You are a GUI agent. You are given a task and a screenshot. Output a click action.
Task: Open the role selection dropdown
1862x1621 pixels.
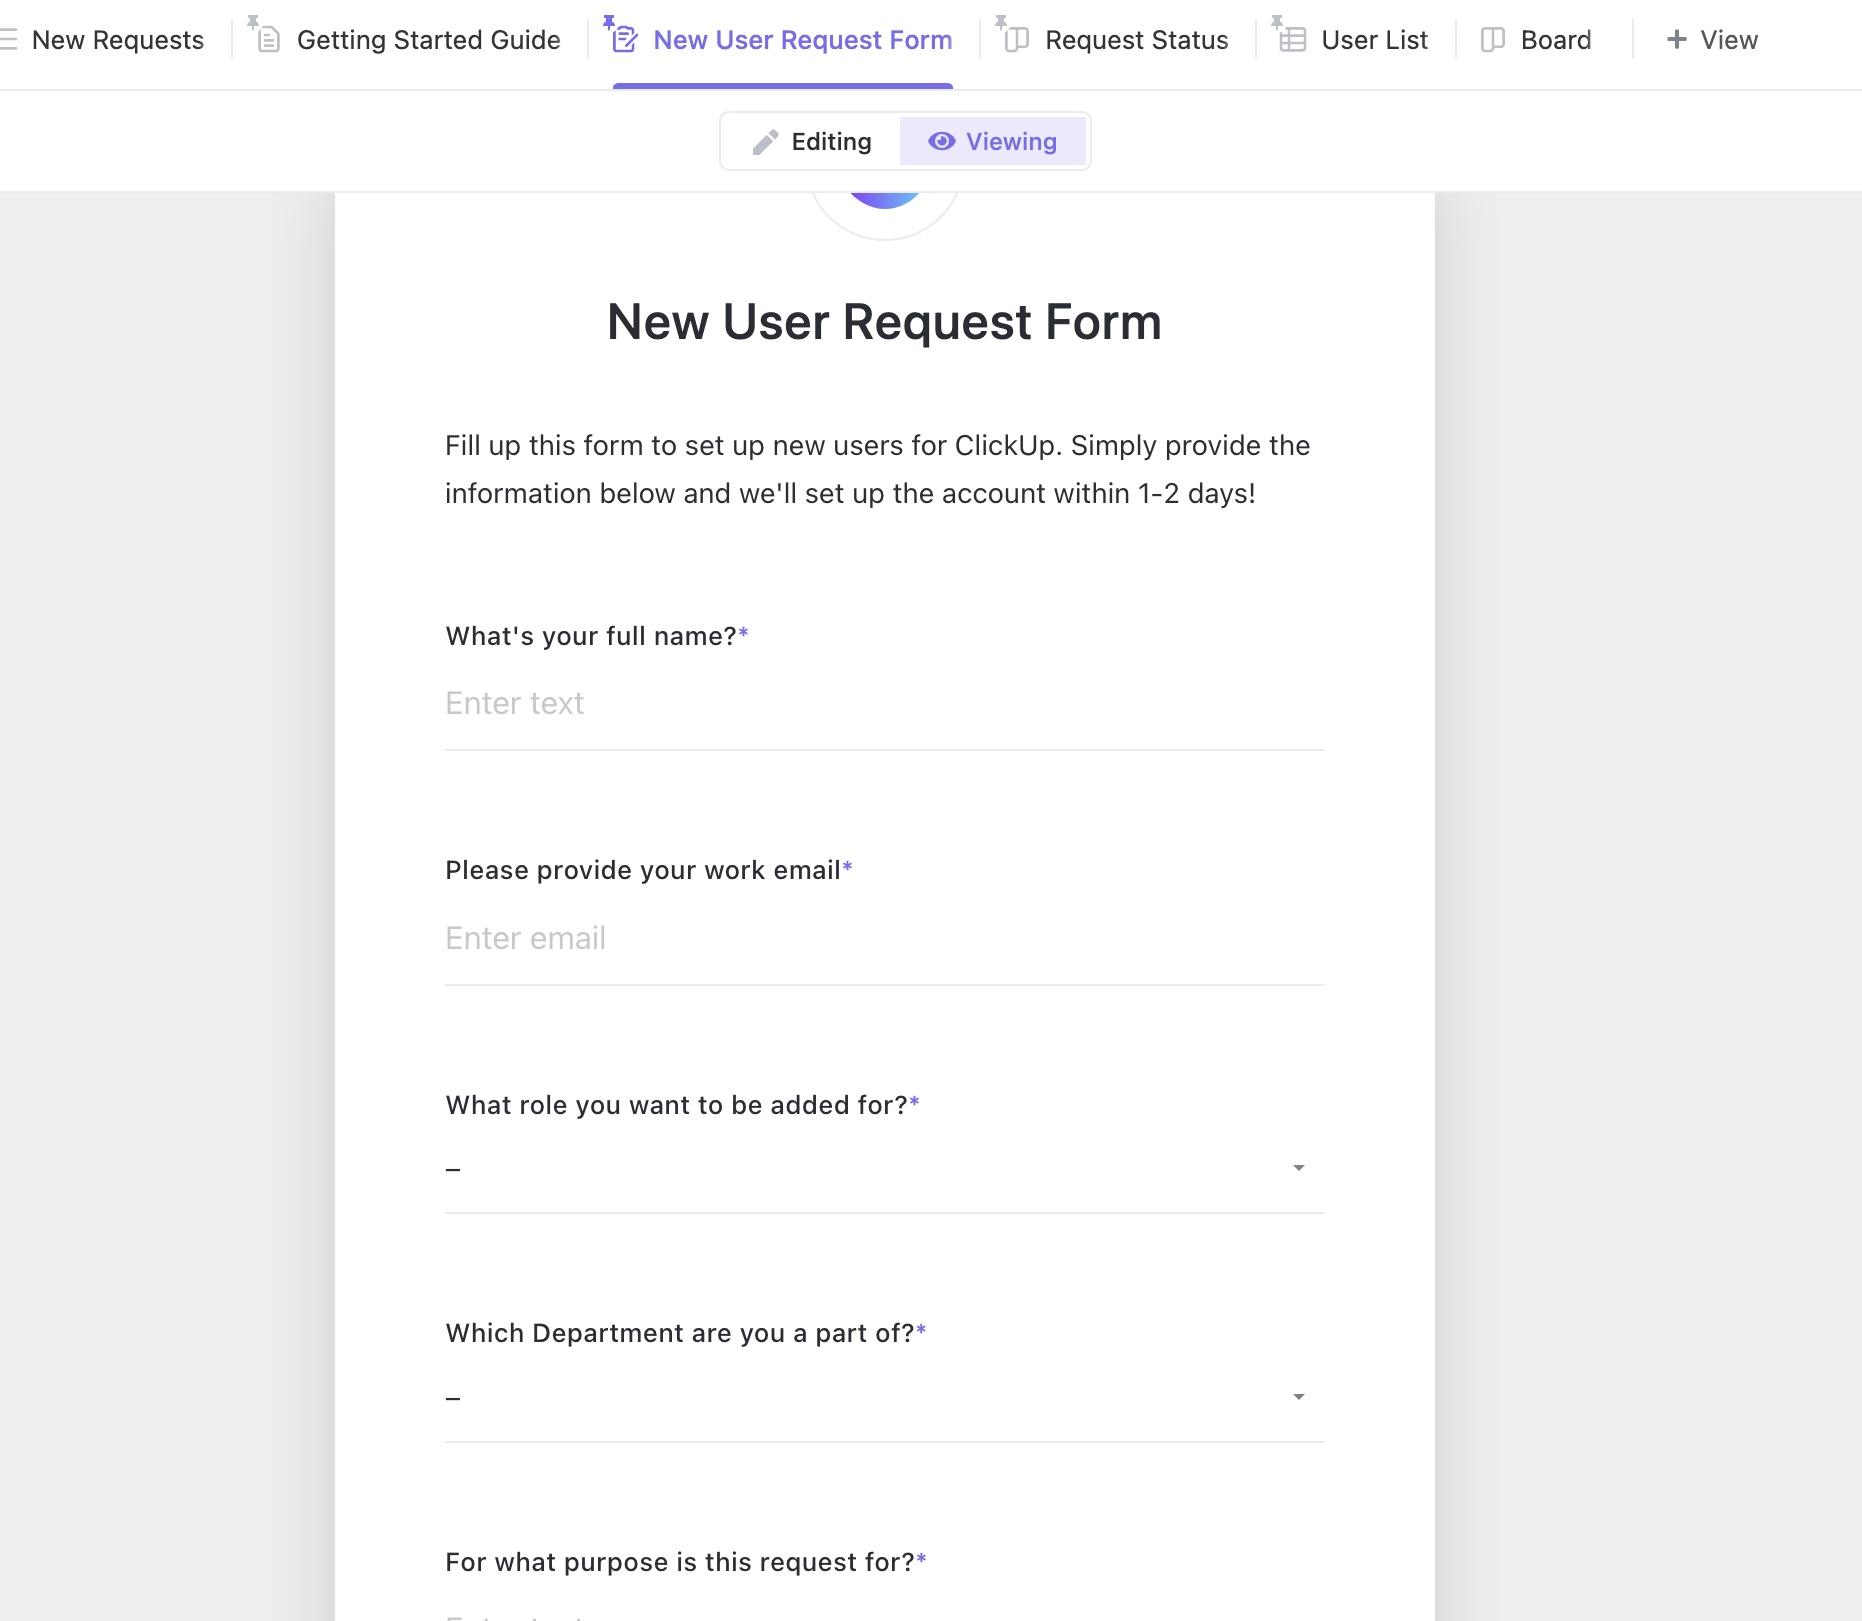pyautogui.click(x=884, y=1168)
